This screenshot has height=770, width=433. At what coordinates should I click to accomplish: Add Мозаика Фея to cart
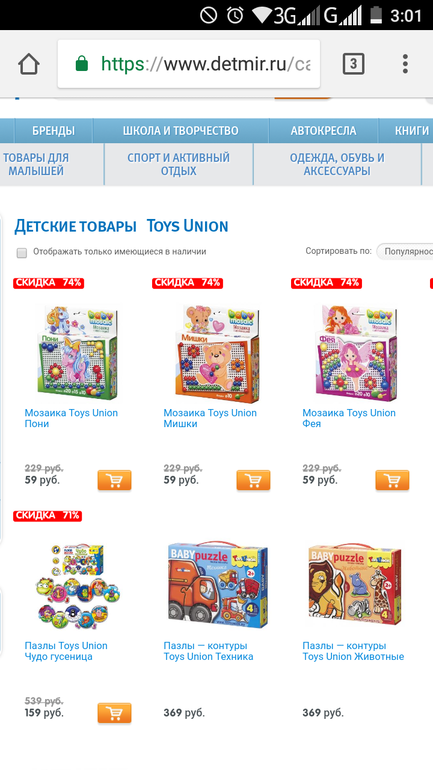coord(392,480)
